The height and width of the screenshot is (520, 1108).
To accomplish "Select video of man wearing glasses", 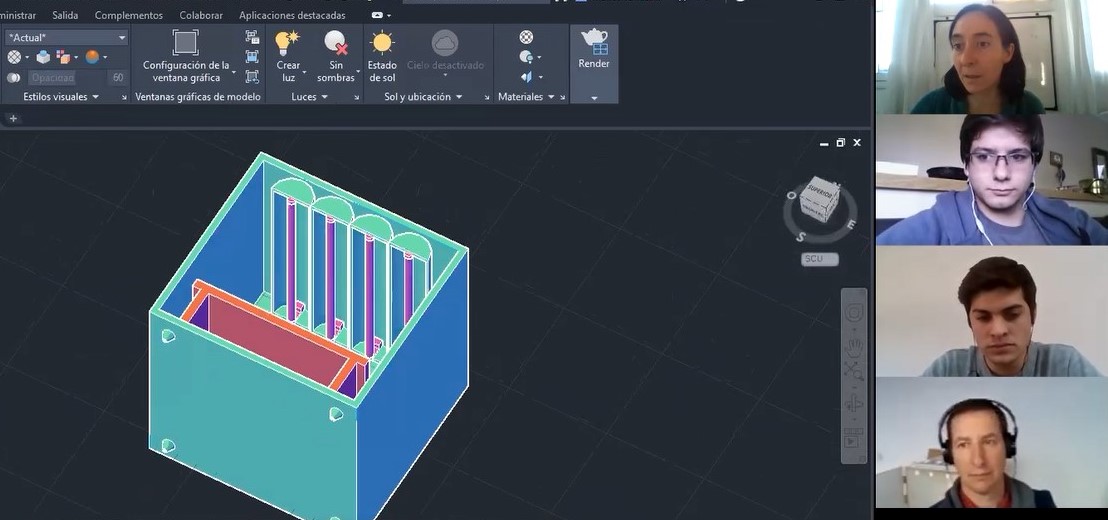I will (x=992, y=180).
